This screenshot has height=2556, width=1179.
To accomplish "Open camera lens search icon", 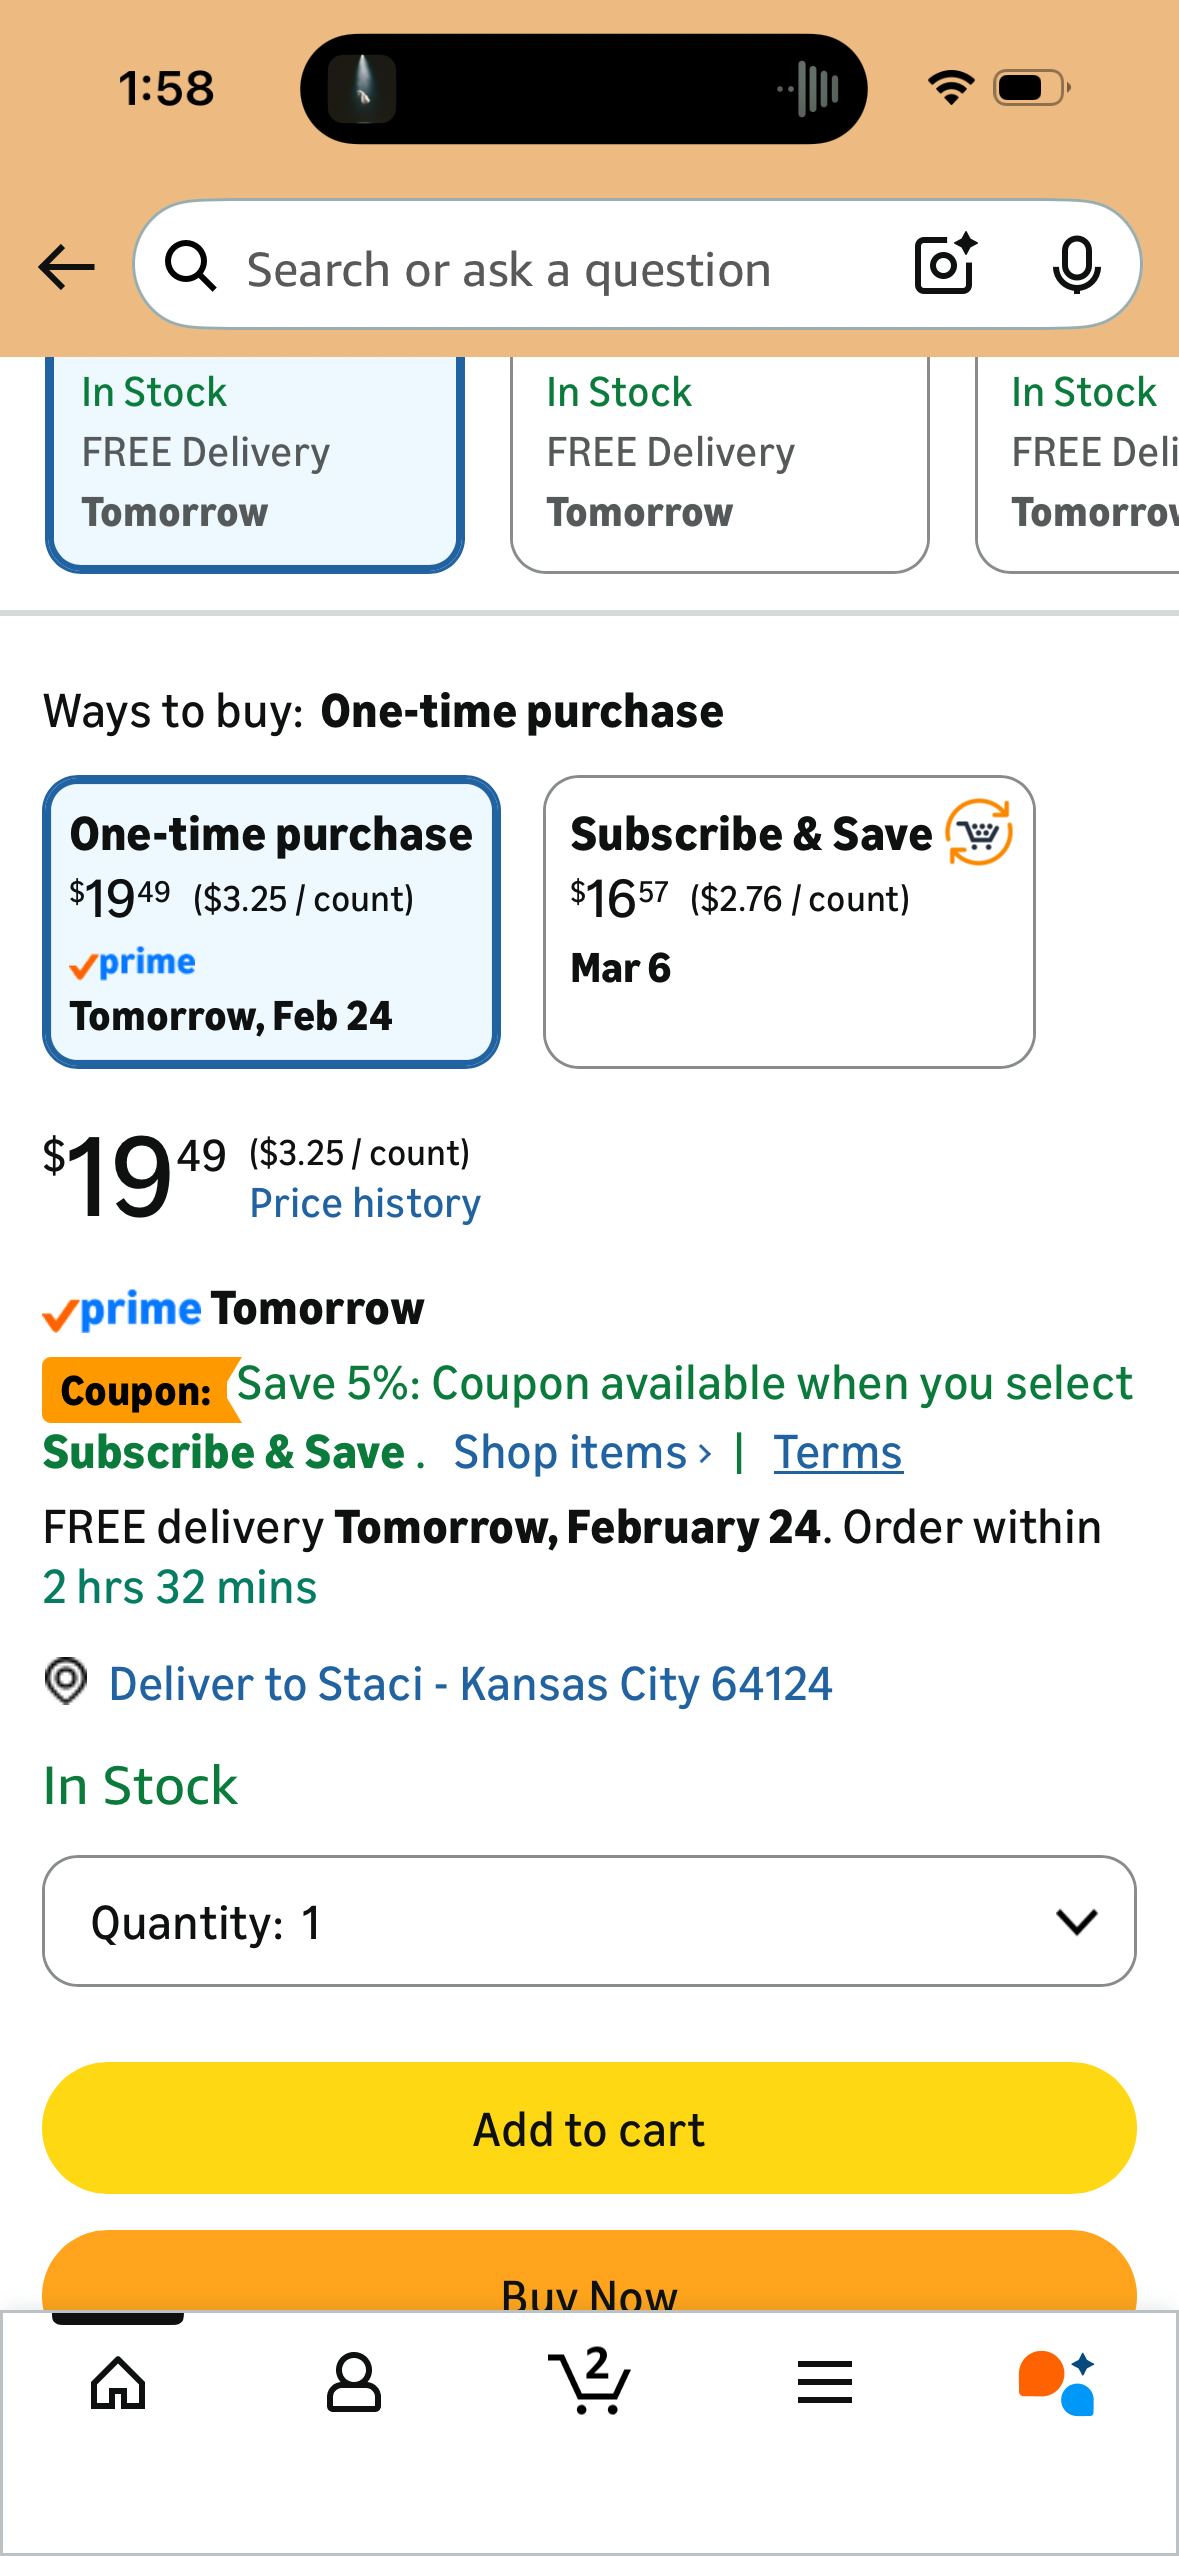I will [945, 266].
